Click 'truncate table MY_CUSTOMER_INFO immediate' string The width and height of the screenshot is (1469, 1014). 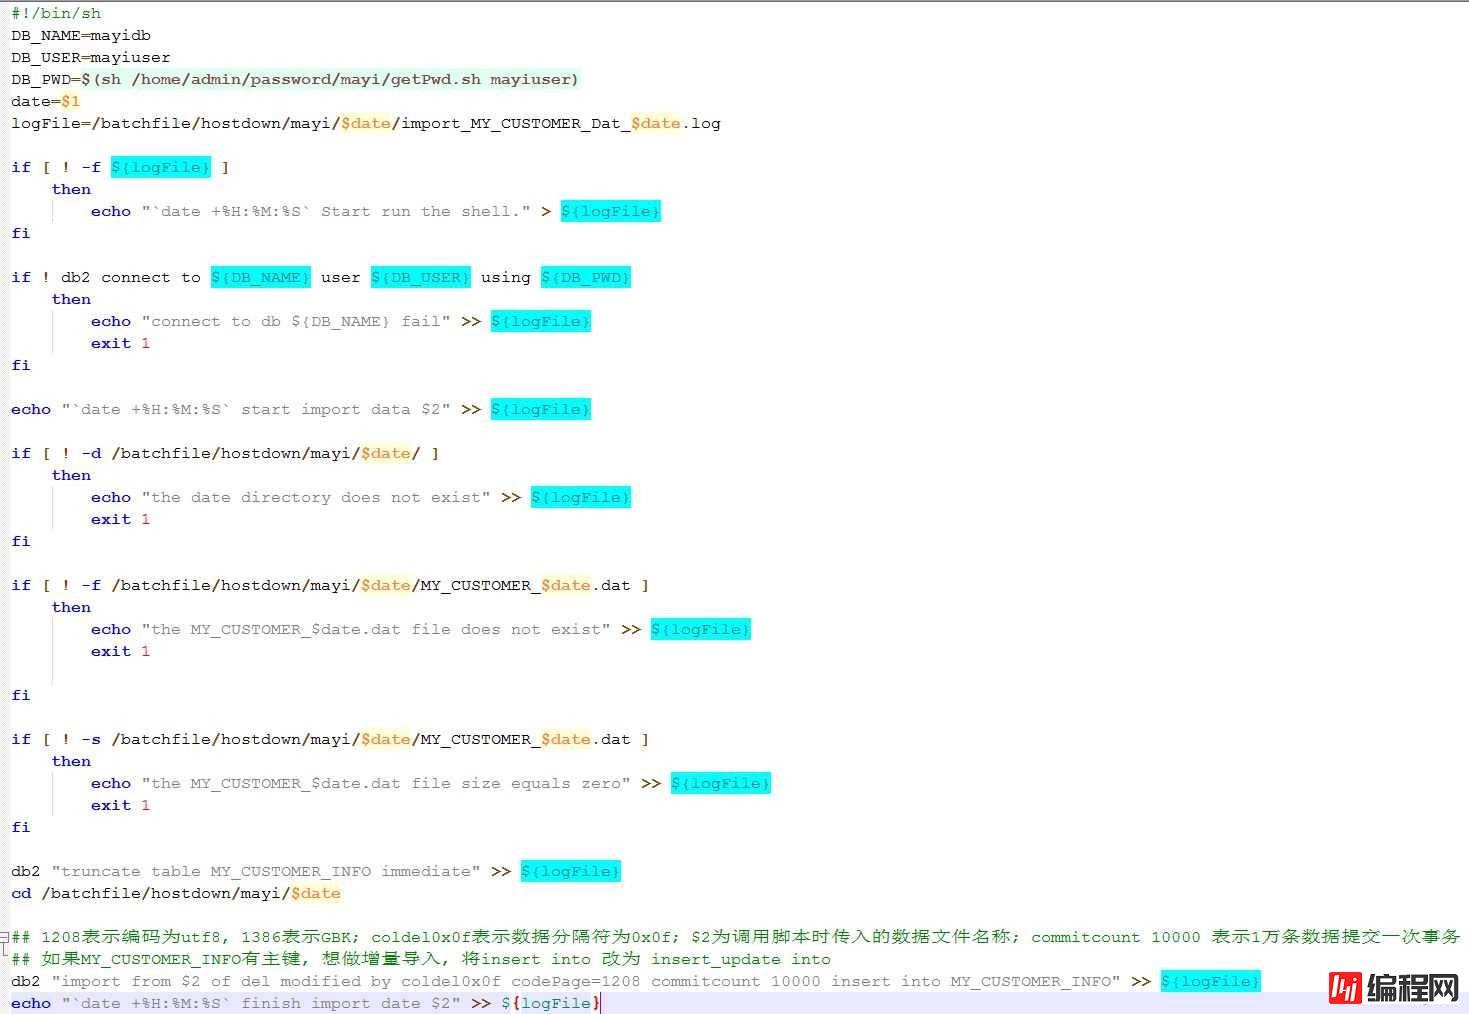pyautogui.click(x=266, y=871)
